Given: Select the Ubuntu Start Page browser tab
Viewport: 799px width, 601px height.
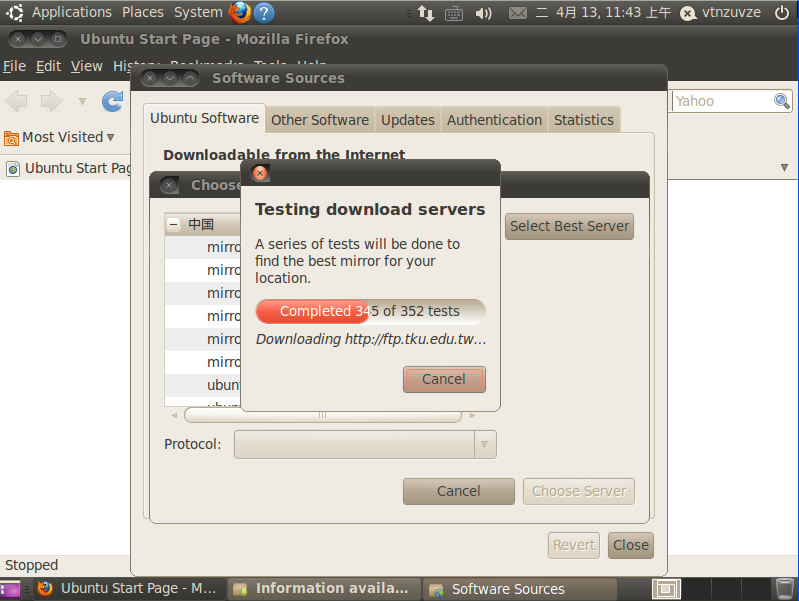Looking at the screenshot, I should tap(66, 168).
